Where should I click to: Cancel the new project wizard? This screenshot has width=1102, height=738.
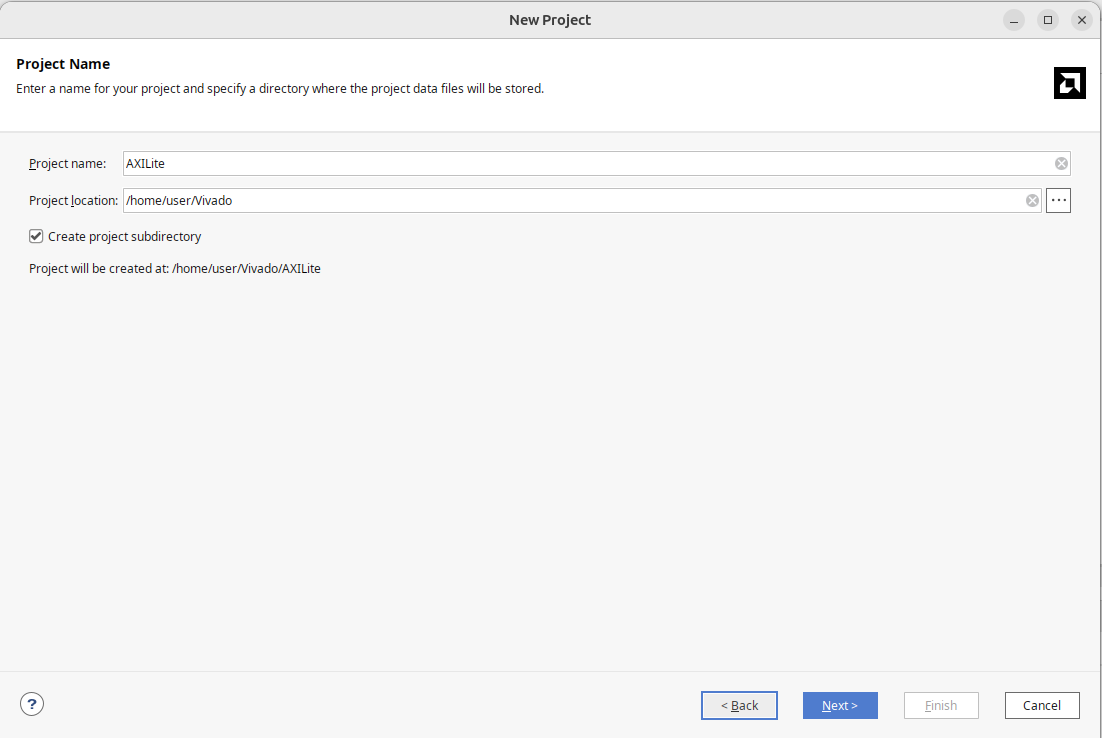point(1041,705)
